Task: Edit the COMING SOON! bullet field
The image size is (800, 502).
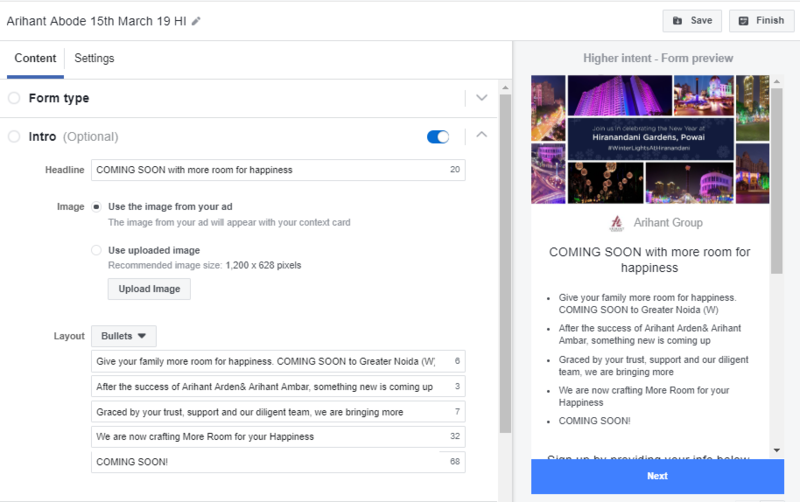Action: click(278, 462)
